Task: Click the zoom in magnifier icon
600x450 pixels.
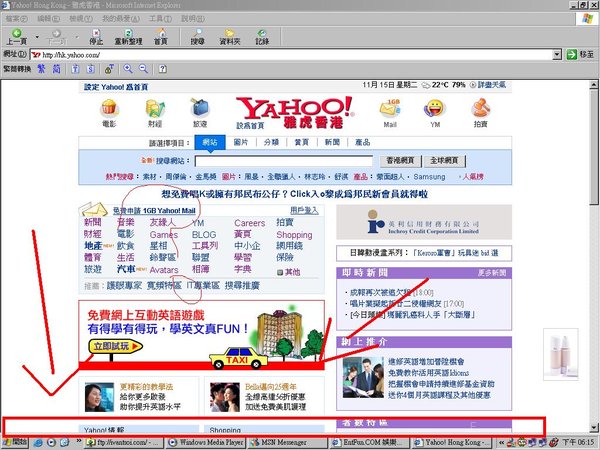Action: click(127, 69)
